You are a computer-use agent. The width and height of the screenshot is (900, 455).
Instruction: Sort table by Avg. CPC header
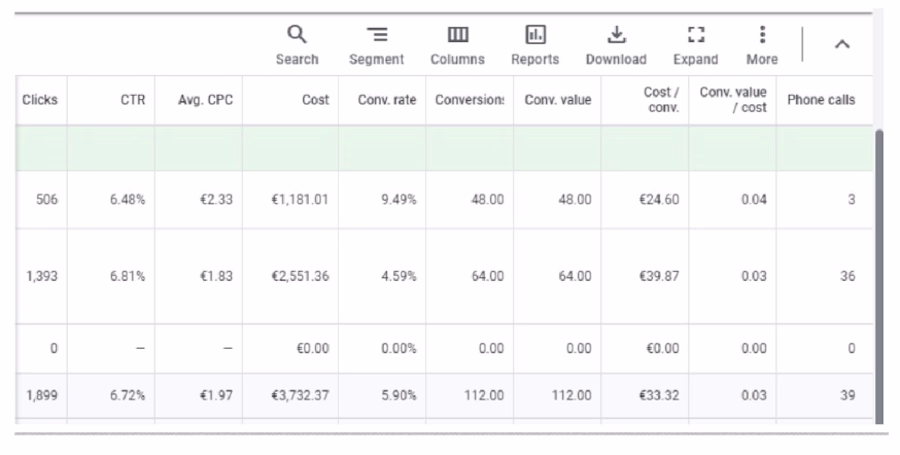pyautogui.click(x=205, y=100)
